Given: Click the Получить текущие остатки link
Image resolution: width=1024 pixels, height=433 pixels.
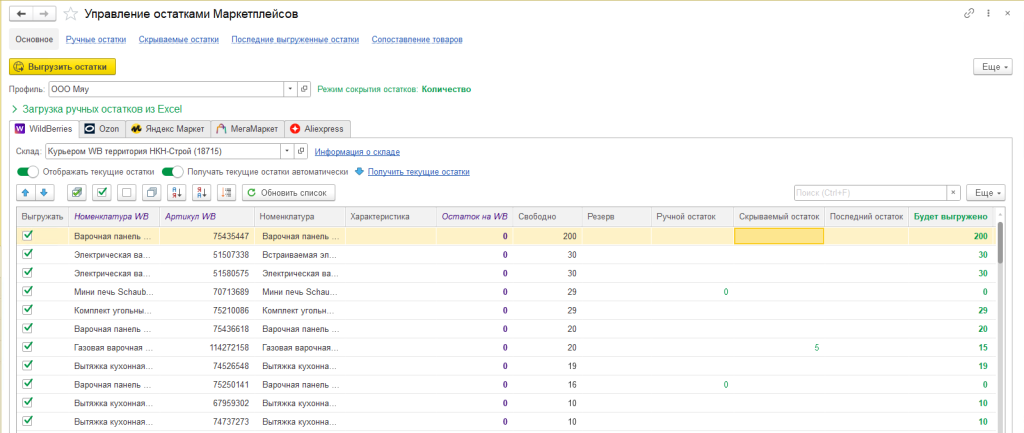Looking at the screenshot, I should pos(419,172).
